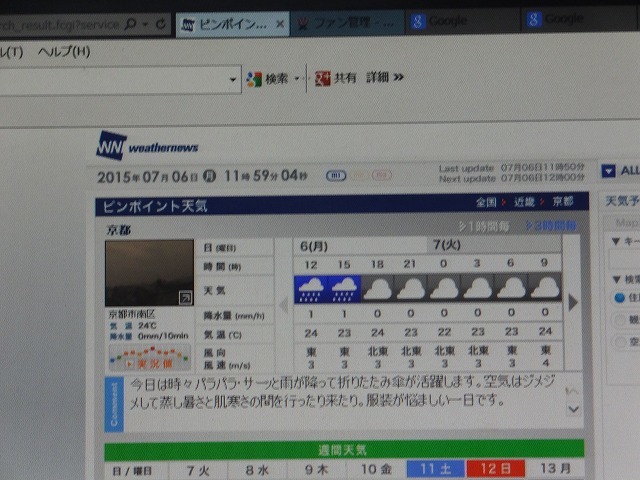Click the cloud icon for 21 o'clock
The height and width of the screenshot is (480, 640).
pos(411,288)
